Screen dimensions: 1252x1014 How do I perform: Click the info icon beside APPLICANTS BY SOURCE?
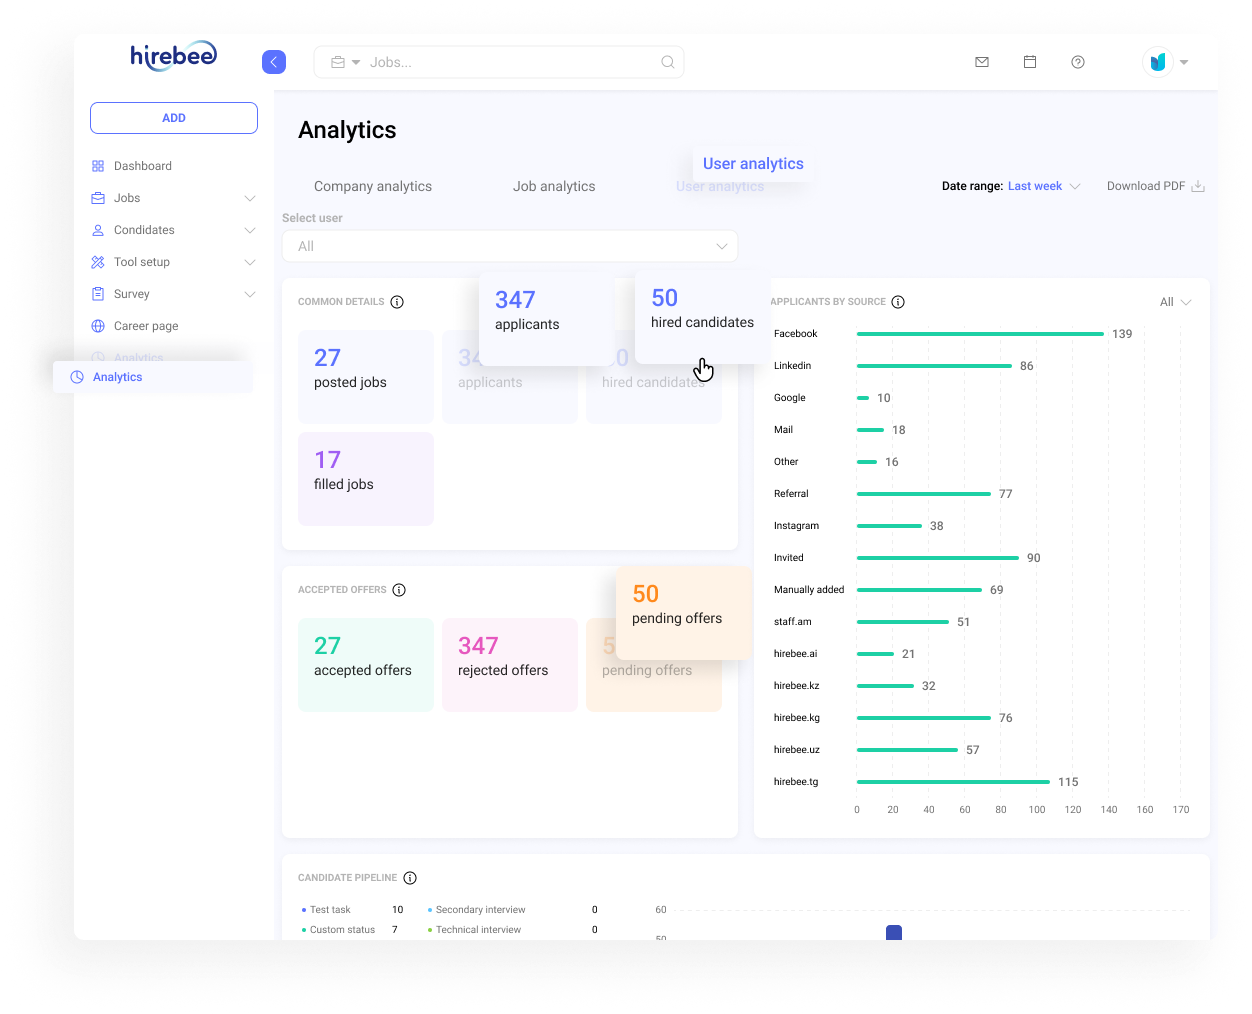point(897,301)
